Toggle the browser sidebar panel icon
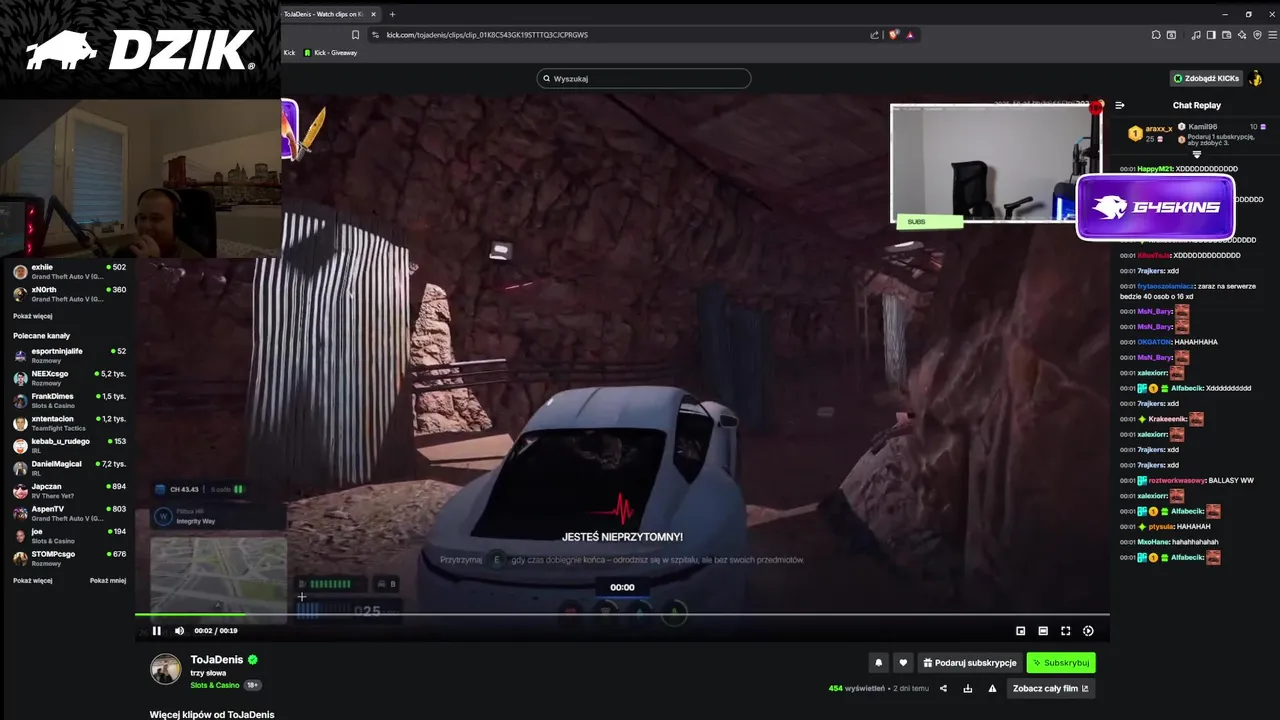 [1210, 34]
